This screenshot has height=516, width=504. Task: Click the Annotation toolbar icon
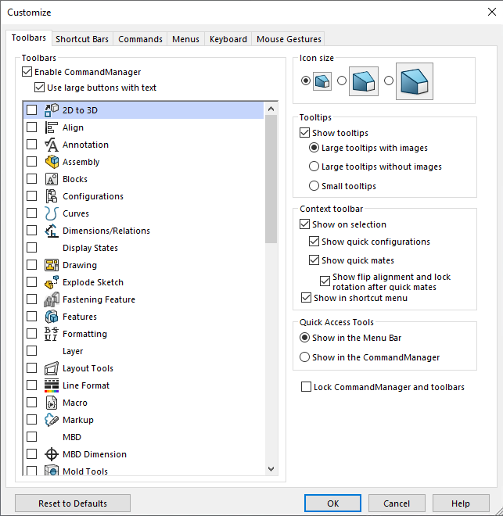click(52, 145)
